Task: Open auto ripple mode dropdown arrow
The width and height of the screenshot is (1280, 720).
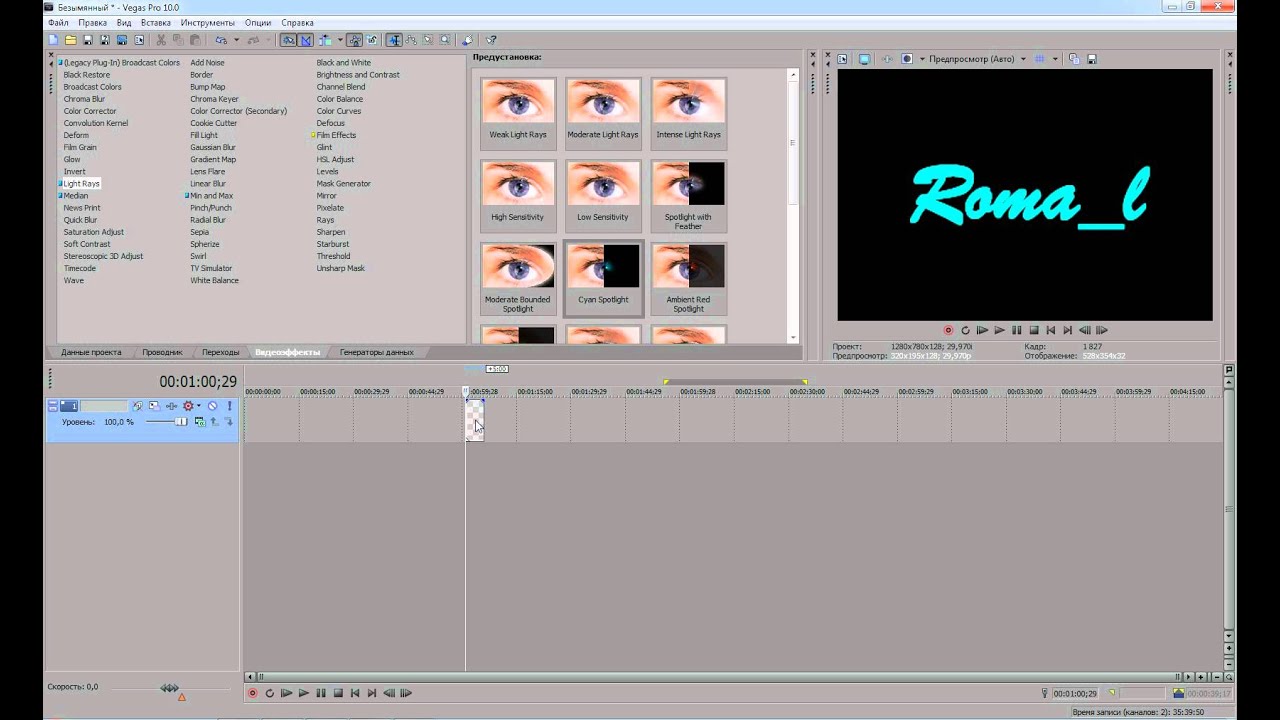Action: (340, 40)
